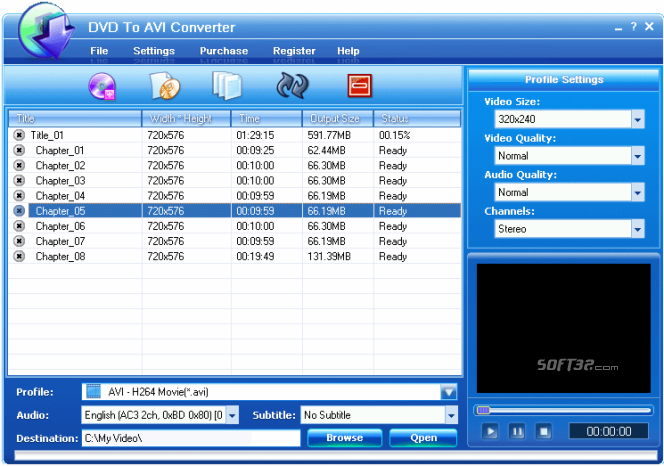Screen dimensions: 664x466
Task: Click the preview seek slider handle
Action: (x=483, y=410)
